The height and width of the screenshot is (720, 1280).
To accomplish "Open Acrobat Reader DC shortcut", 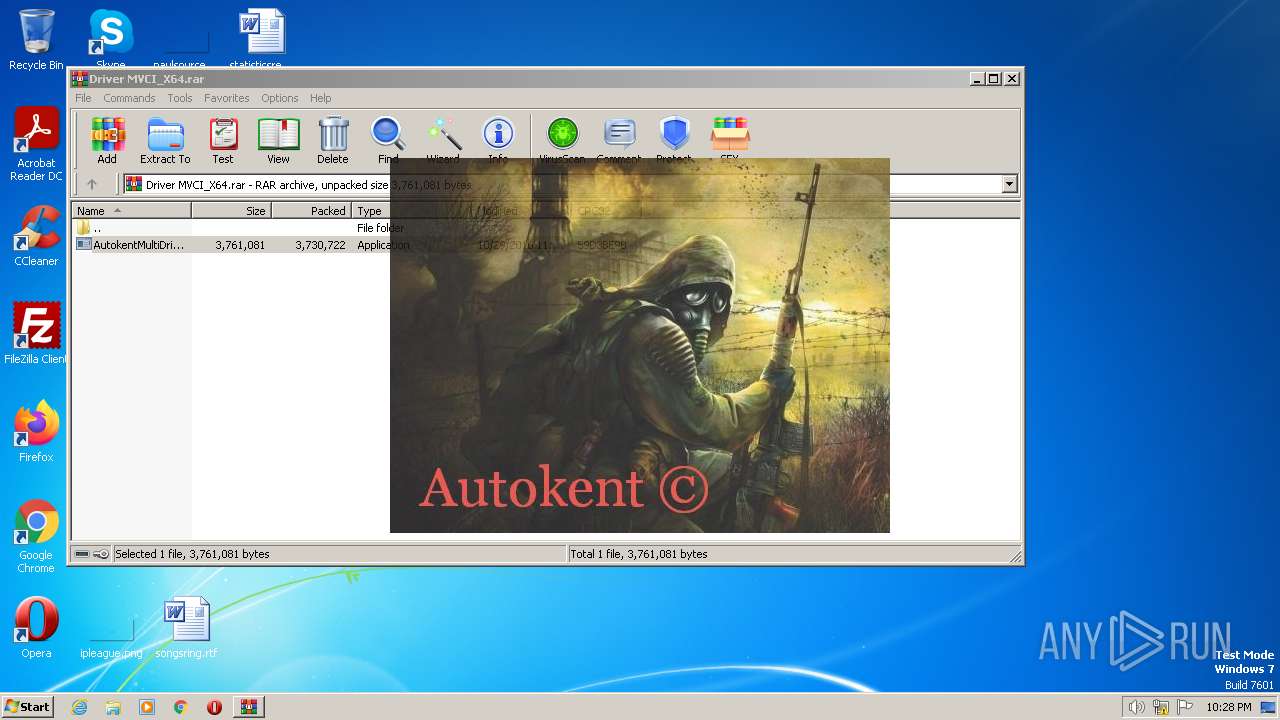I will 36,144.
